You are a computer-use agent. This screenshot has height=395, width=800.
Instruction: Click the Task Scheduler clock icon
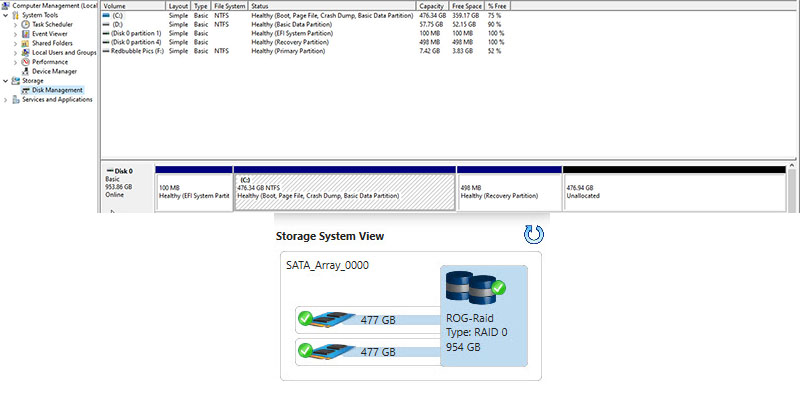[x=26, y=24]
